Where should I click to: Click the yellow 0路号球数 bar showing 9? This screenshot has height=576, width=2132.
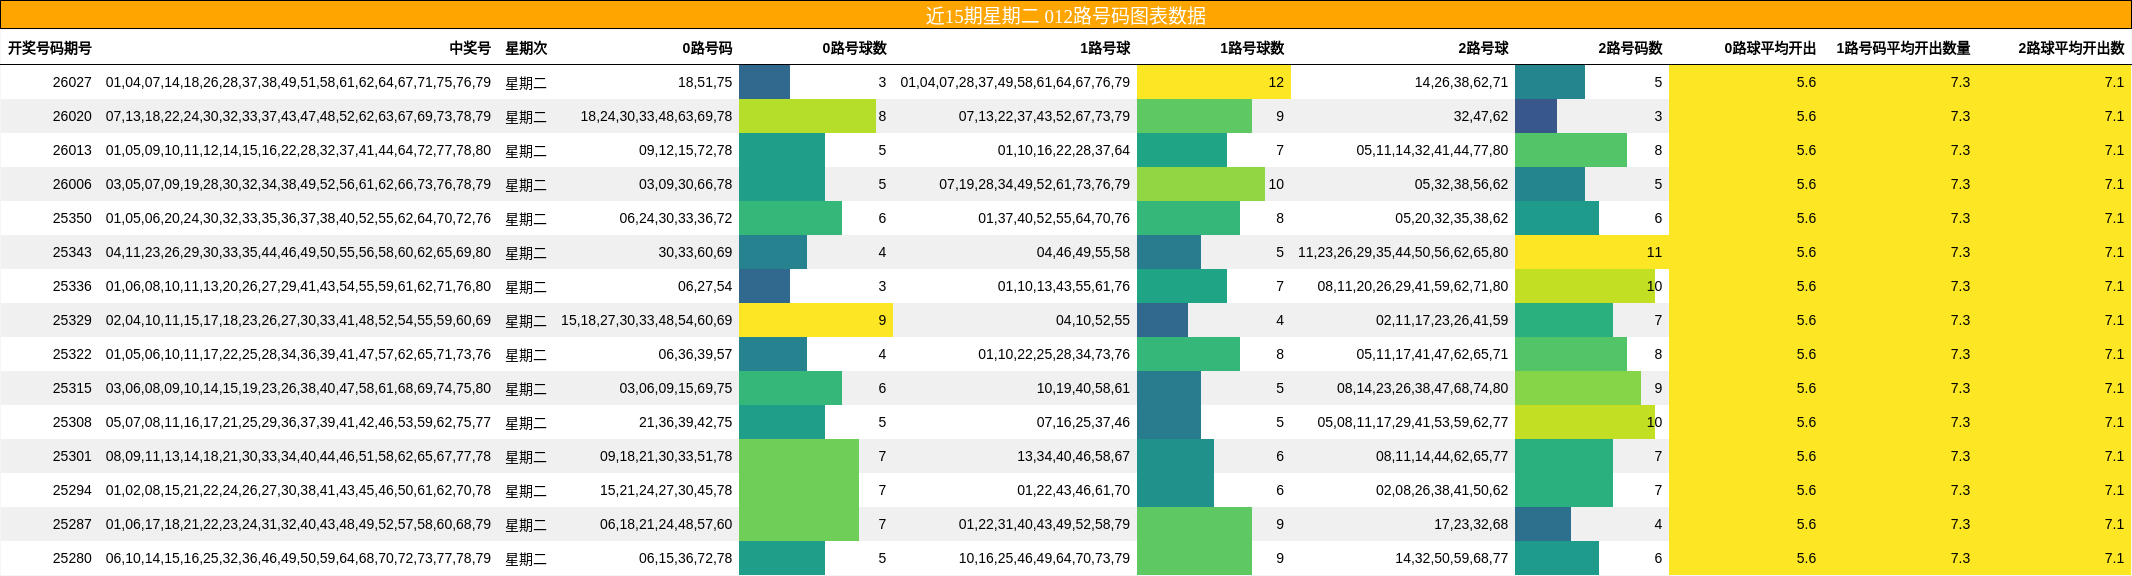tap(815, 320)
